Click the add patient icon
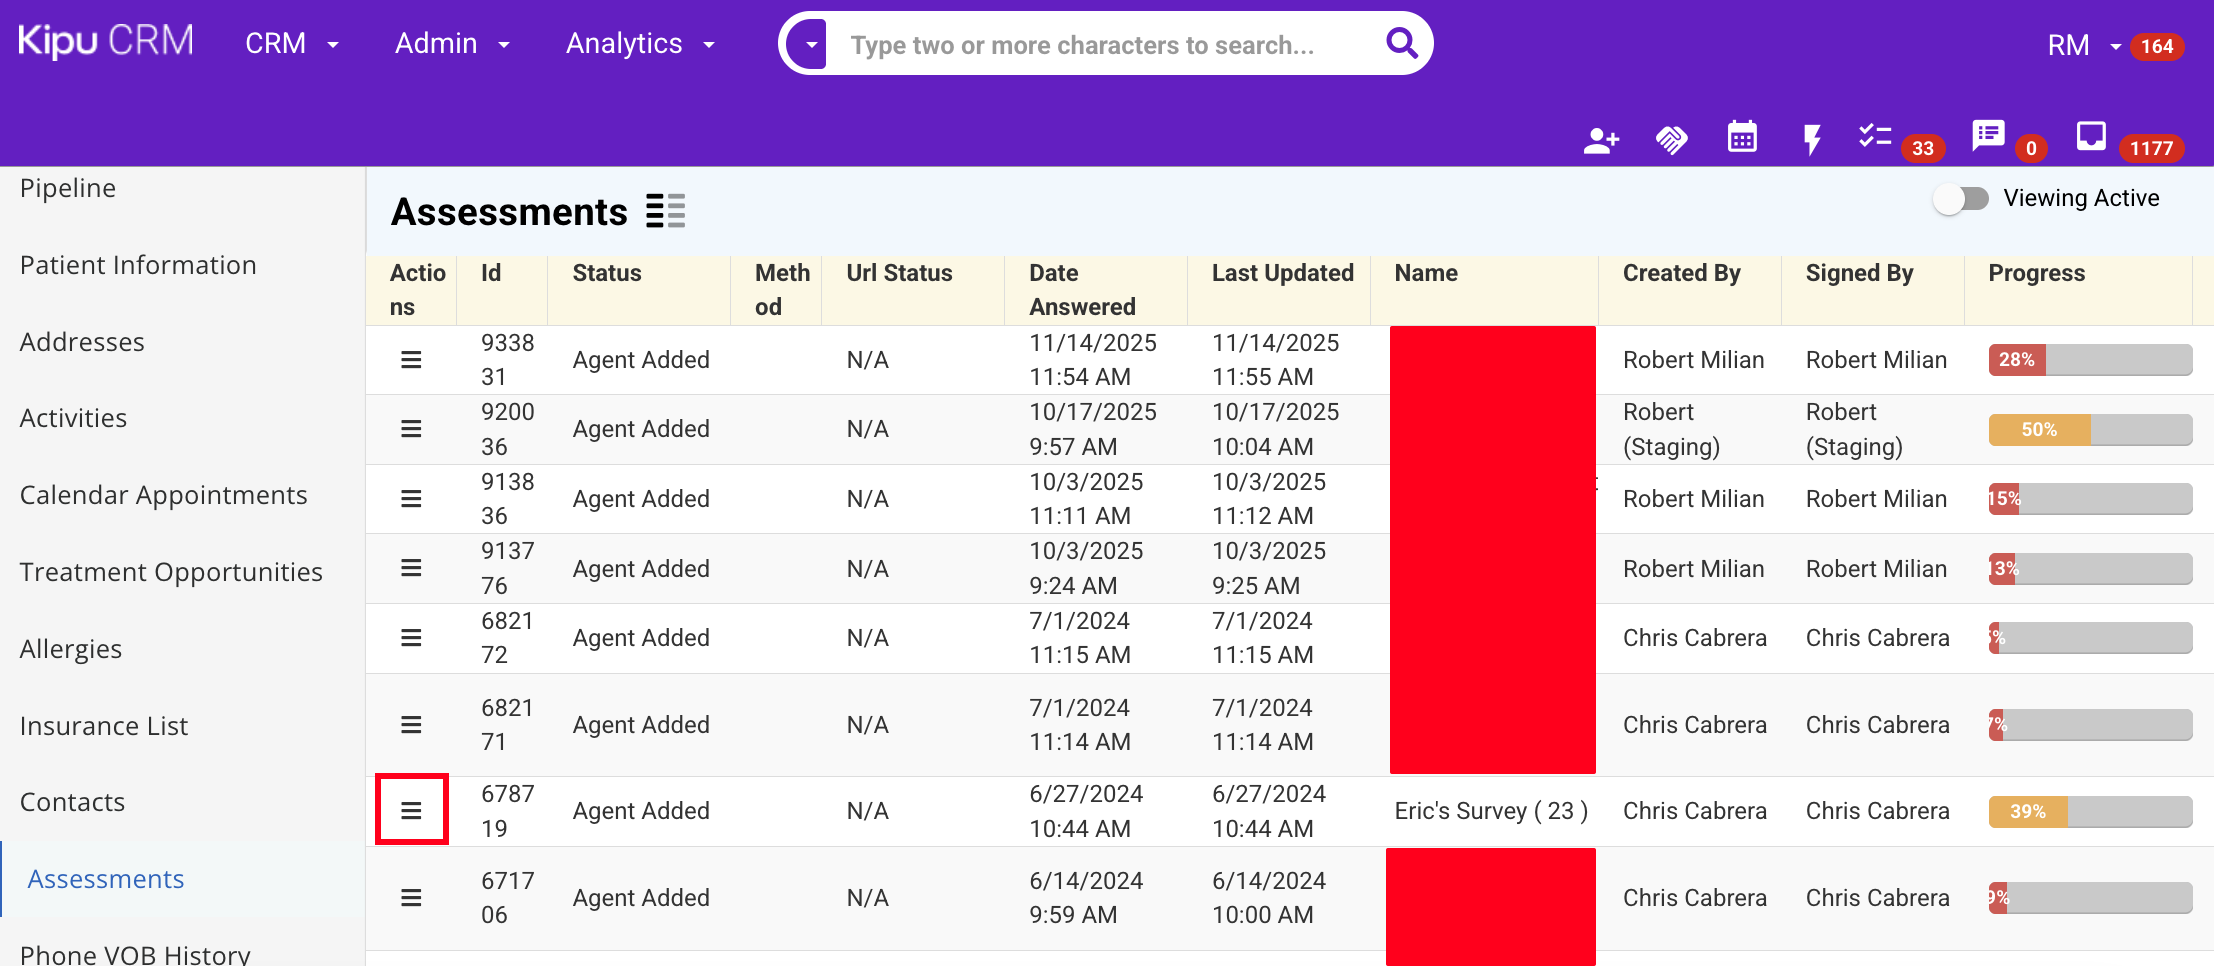Image resolution: width=2214 pixels, height=966 pixels. [1601, 140]
